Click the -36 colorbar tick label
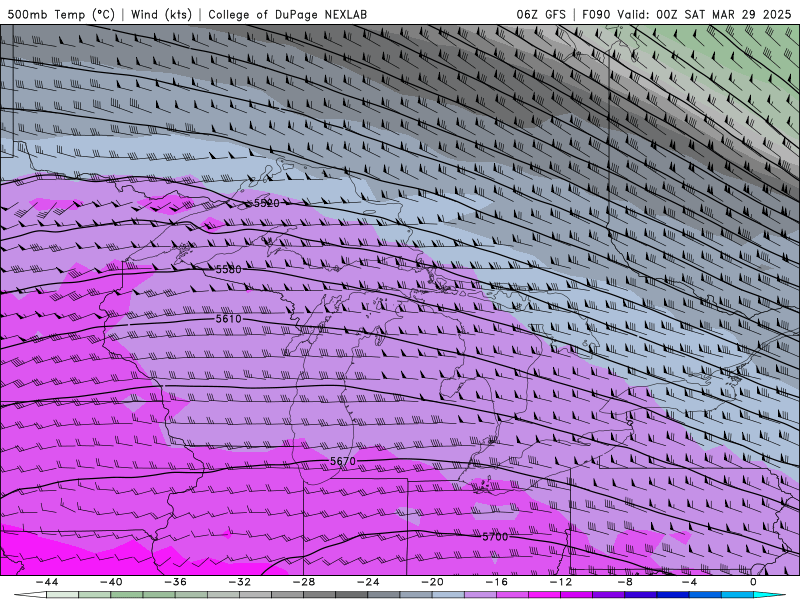The height and width of the screenshot is (600, 800). pyautogui.click(x=175, y=582)
